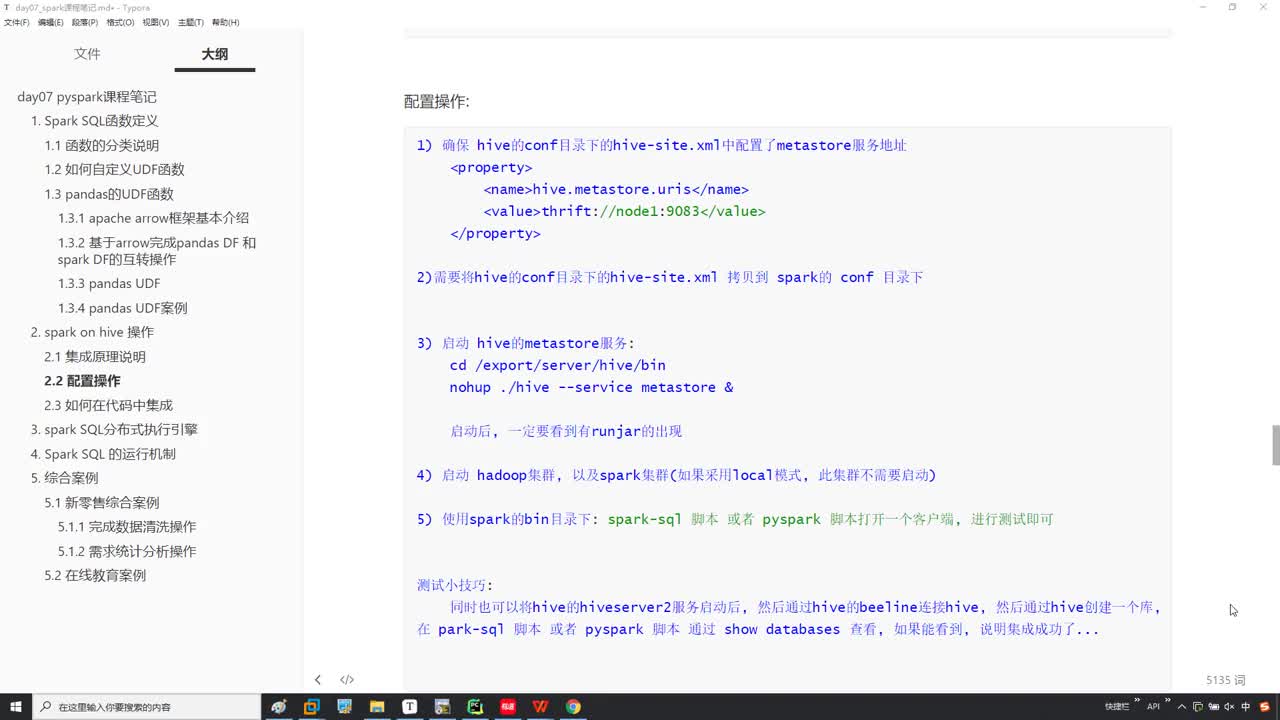1280x720 pixels.
Task: Click the hive.metastore.uris name line
Action: point(616,189)
